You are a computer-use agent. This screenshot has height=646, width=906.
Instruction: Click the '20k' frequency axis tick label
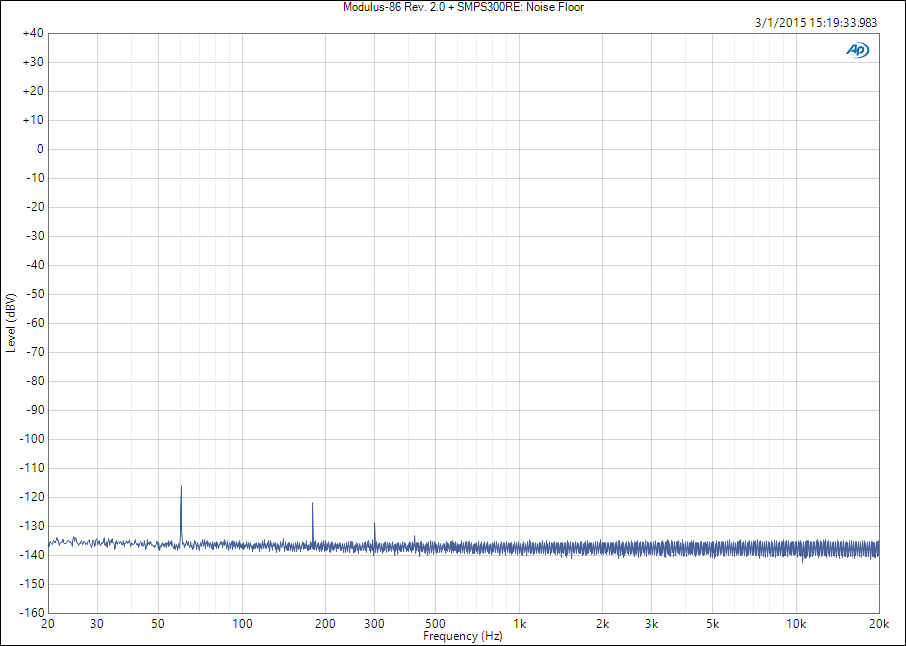pos(879,624)
